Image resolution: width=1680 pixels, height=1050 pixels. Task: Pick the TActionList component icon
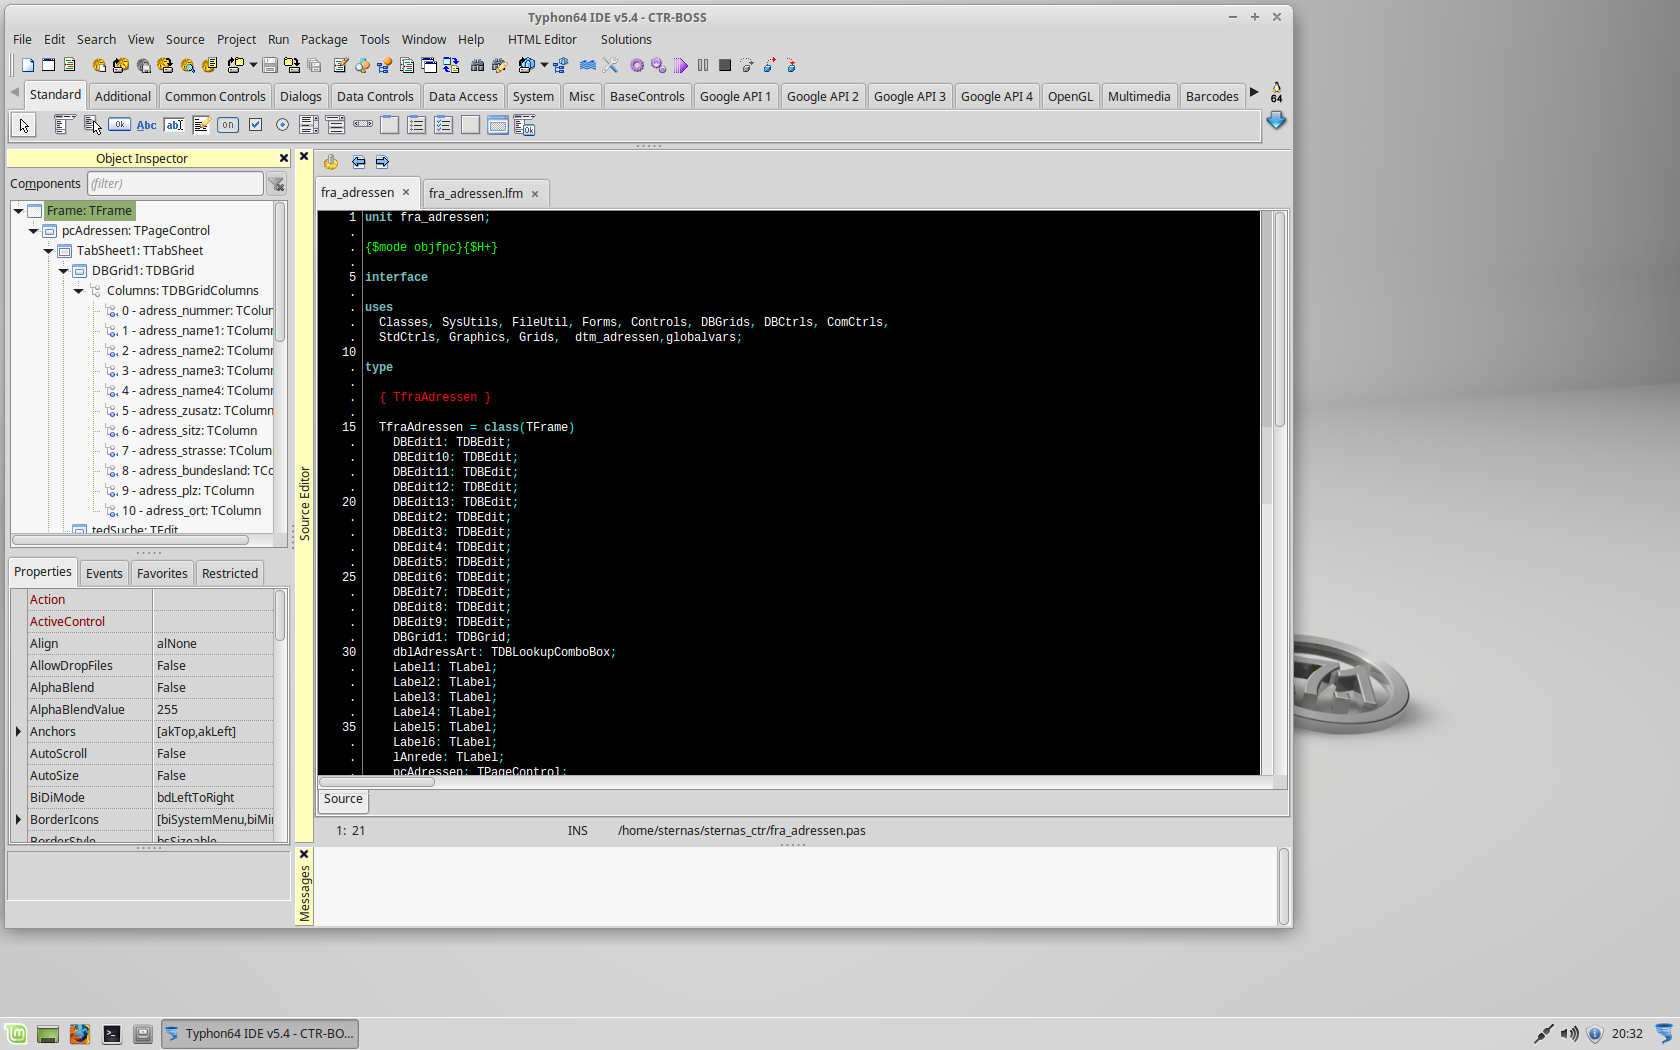[524, 125]
